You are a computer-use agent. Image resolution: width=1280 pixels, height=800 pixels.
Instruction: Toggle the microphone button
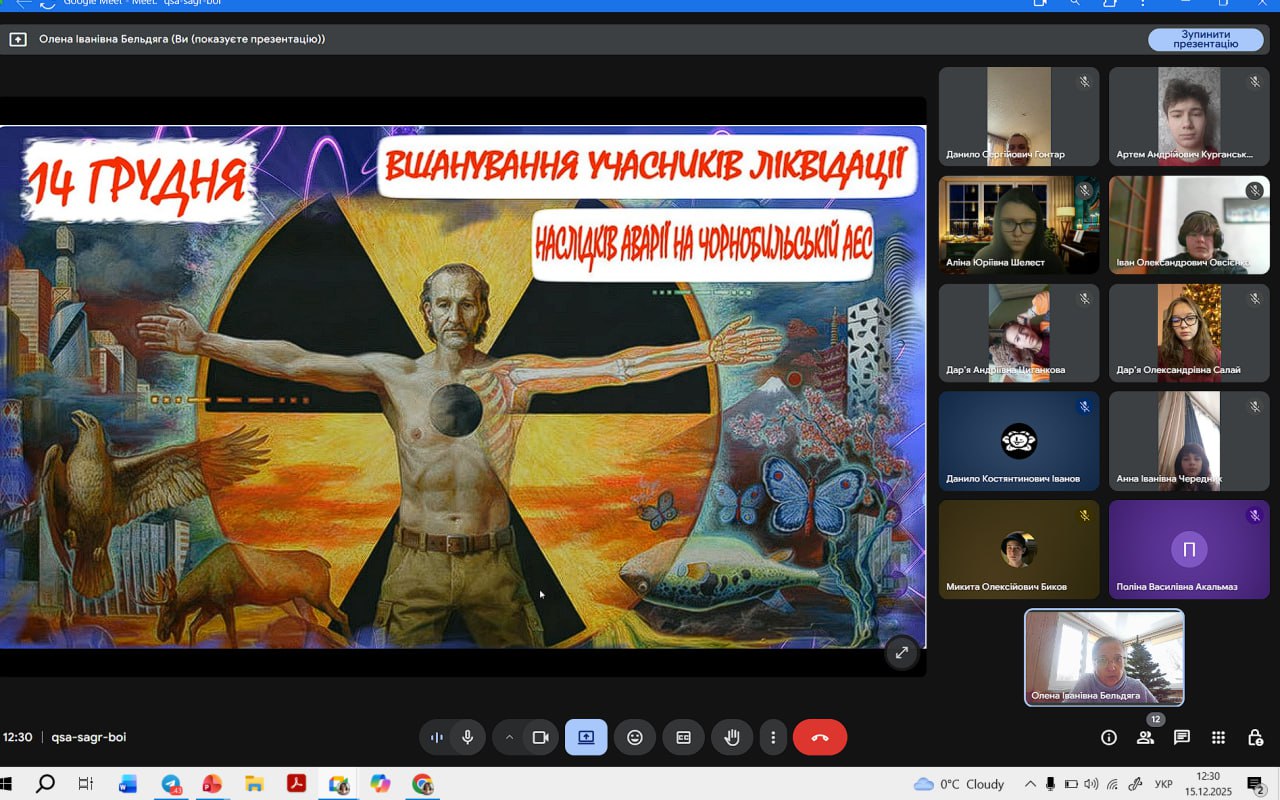(x=467, y=738)
